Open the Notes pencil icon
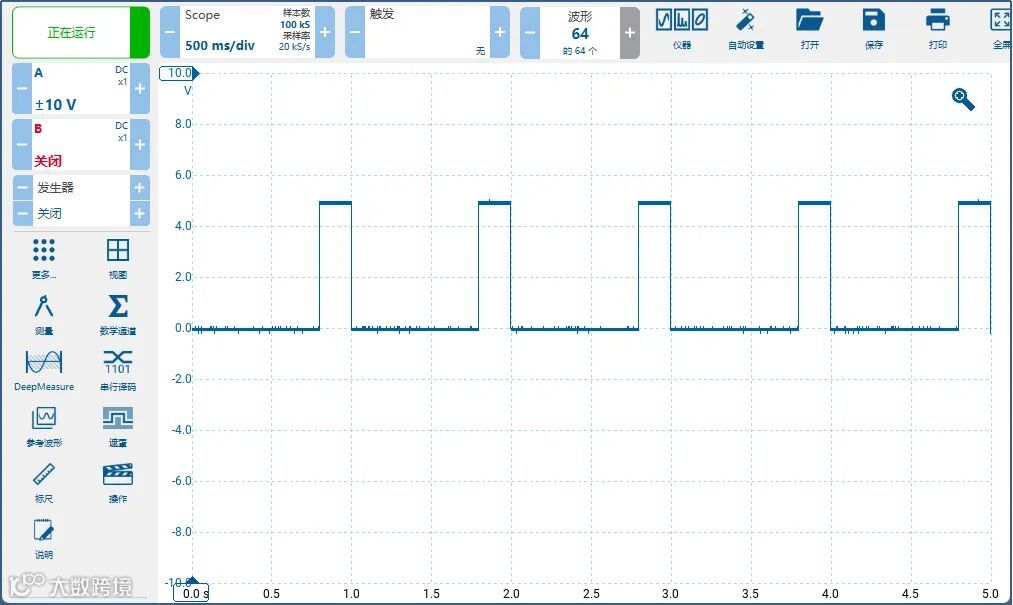The height and width of the screenshot is (605, 1013). pos(44,538)
